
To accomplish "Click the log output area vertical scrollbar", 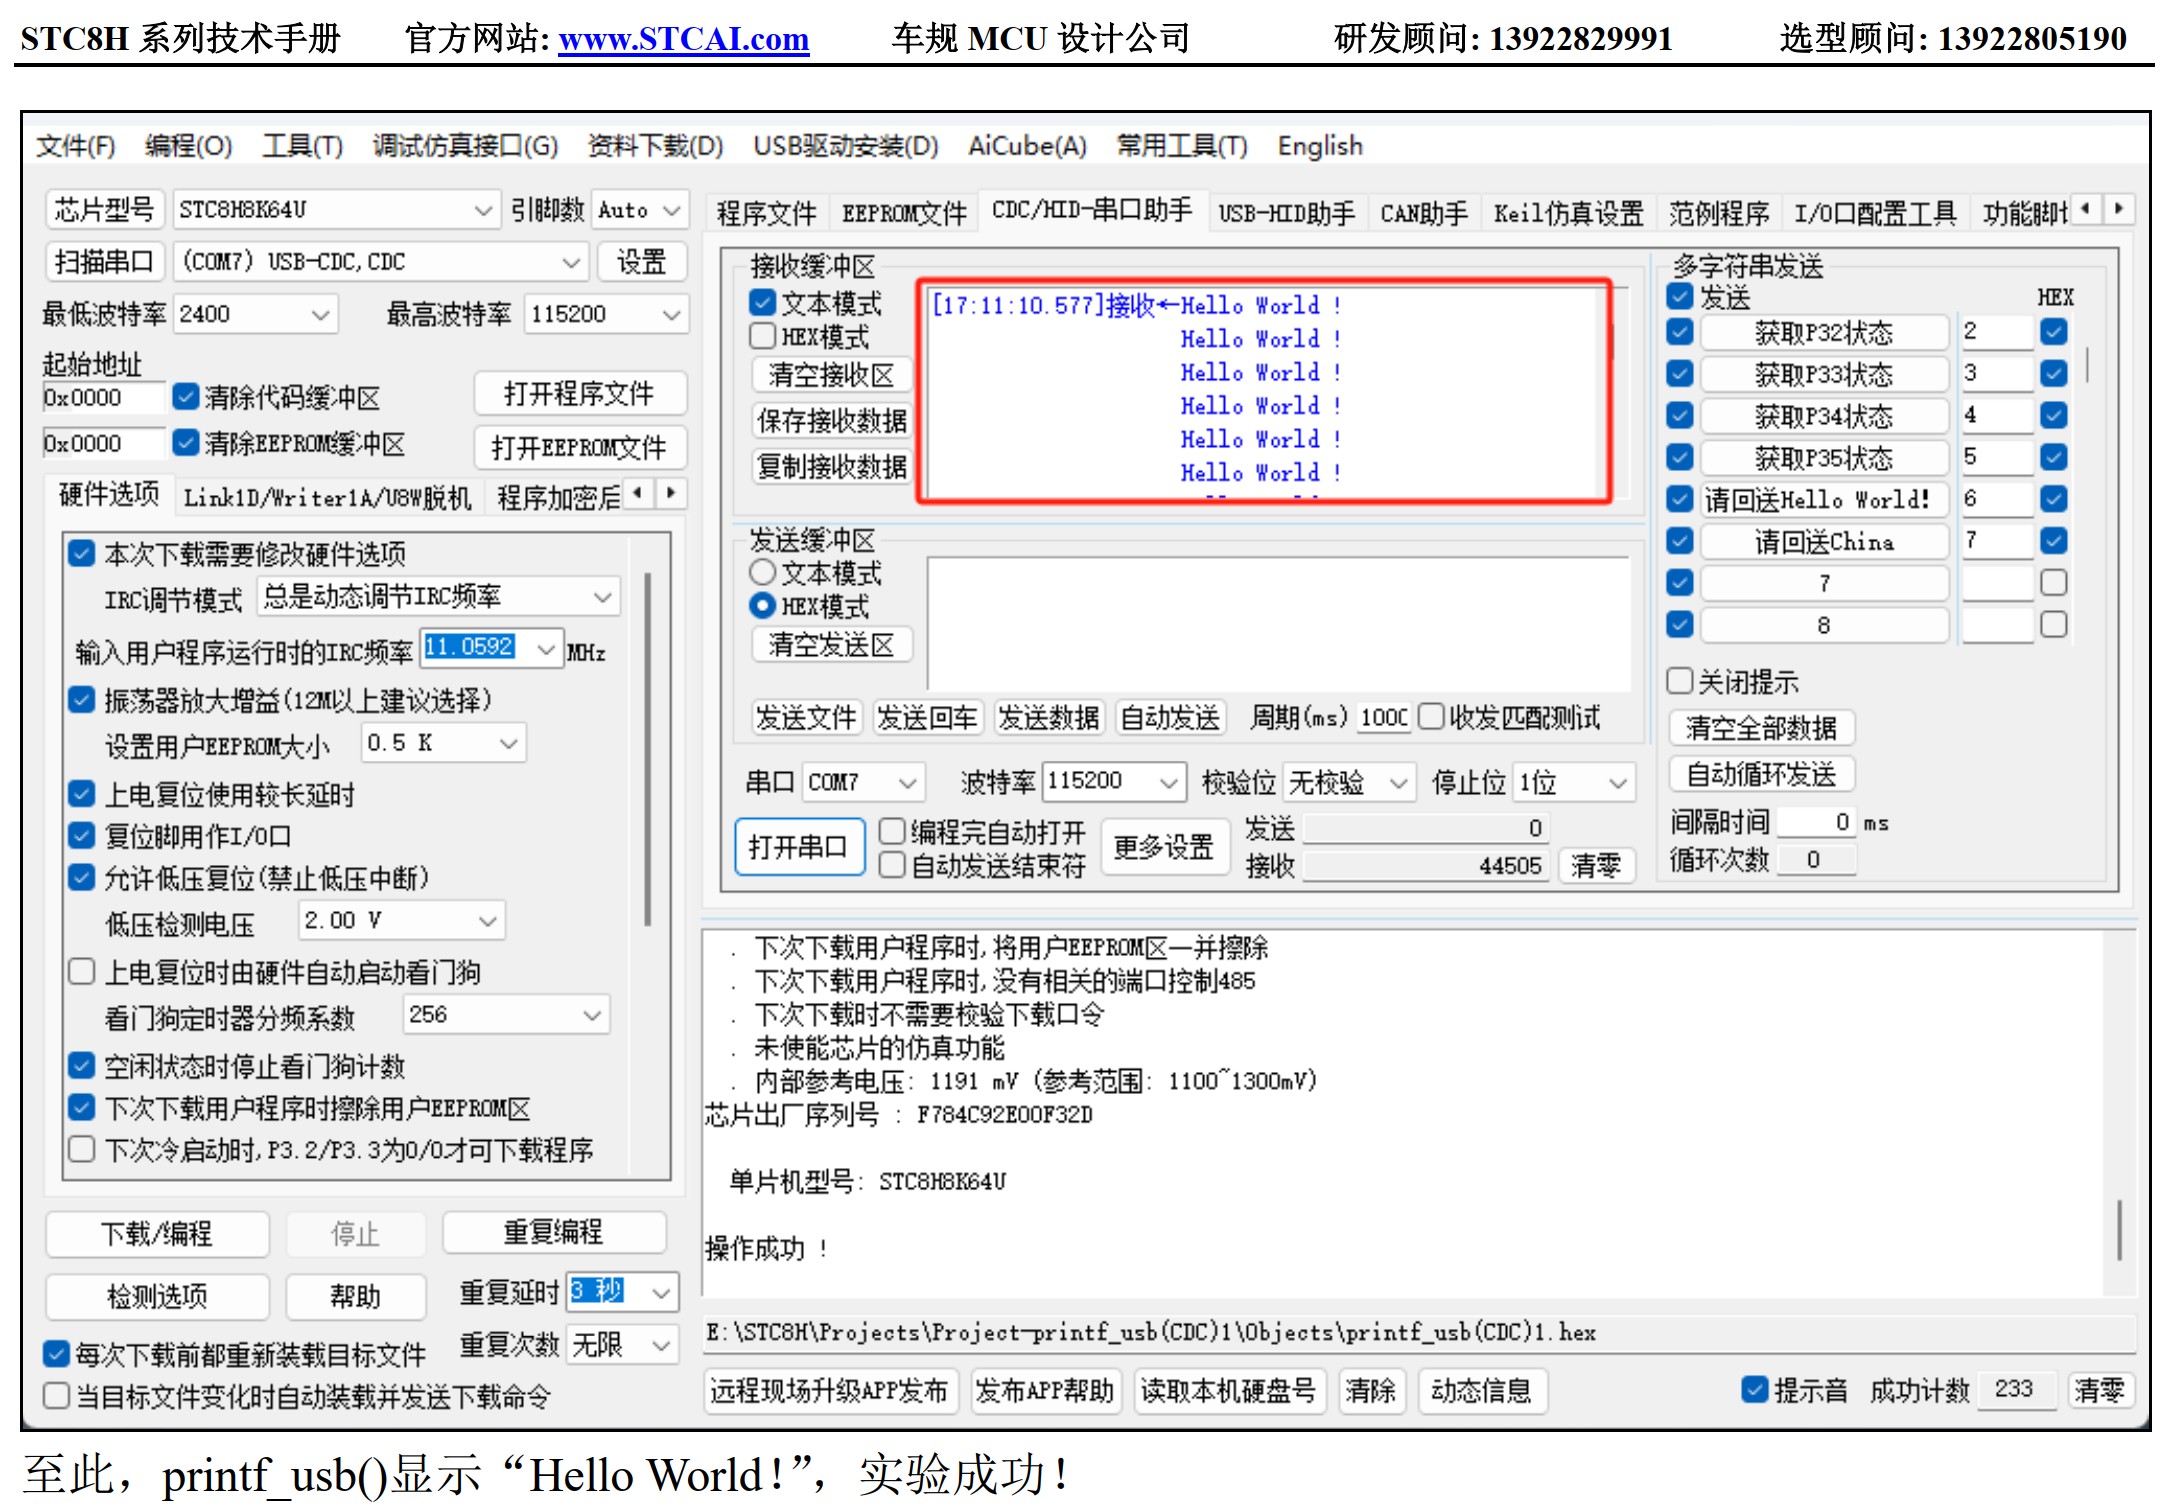I will 2119,1231.
